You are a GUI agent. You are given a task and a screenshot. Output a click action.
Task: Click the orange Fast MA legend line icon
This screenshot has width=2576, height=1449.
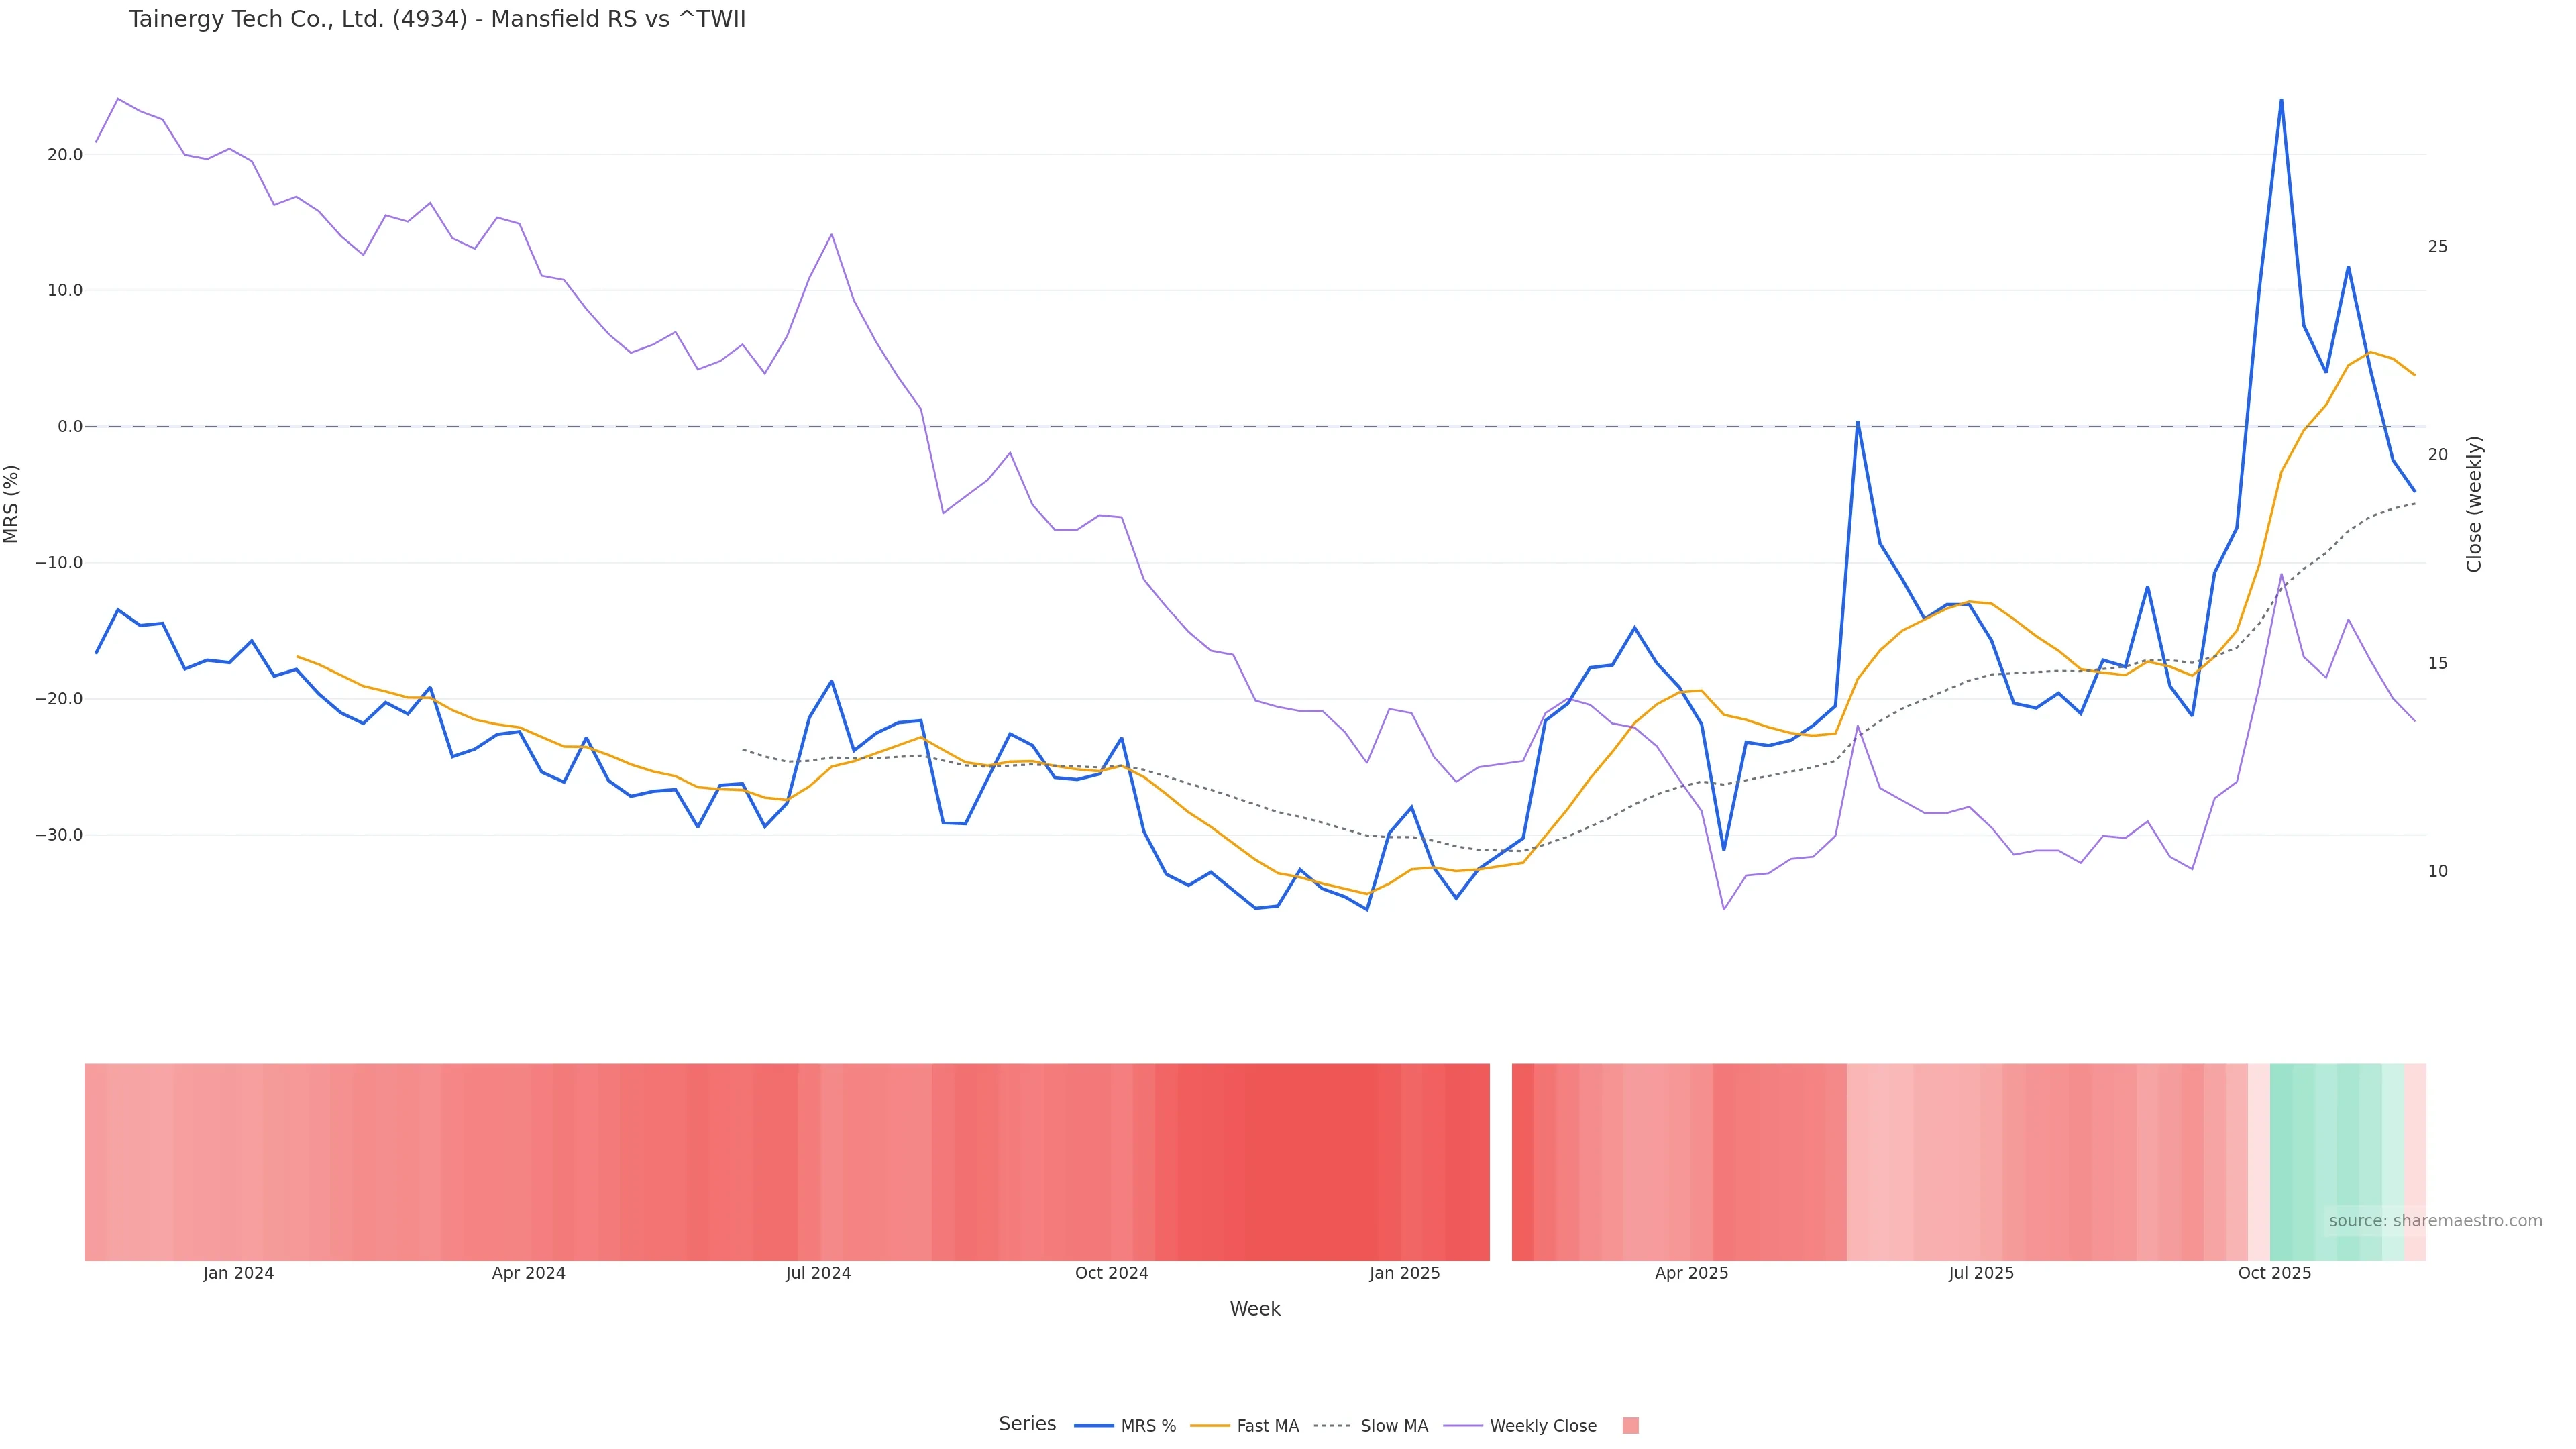tap(1210, 1426)
